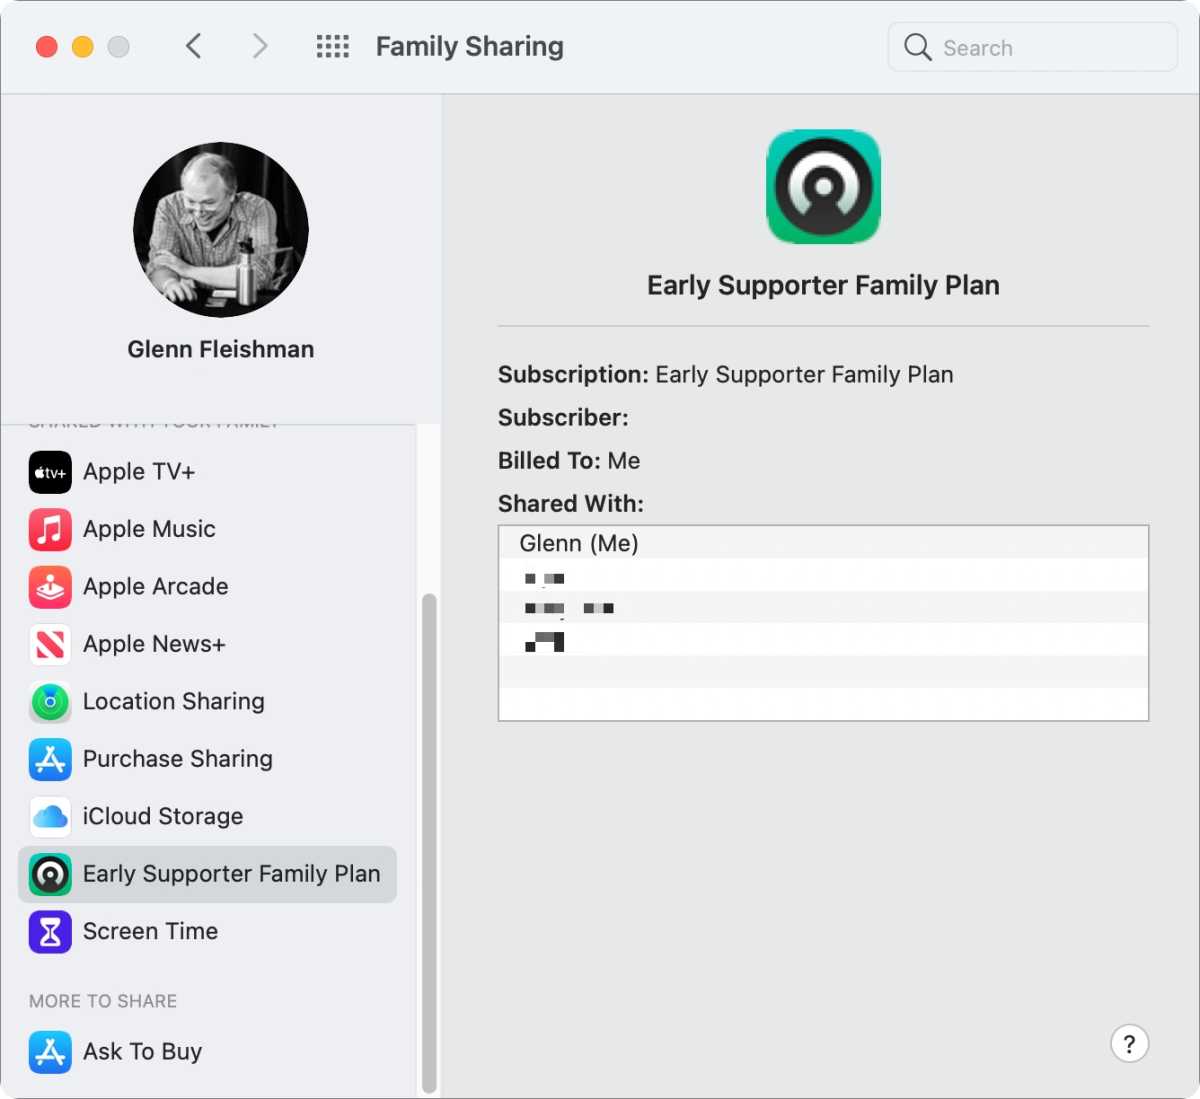Click the Apple Music icon
The width and height of the screenshot is (1200, 1099).
[x=50, y=530]
